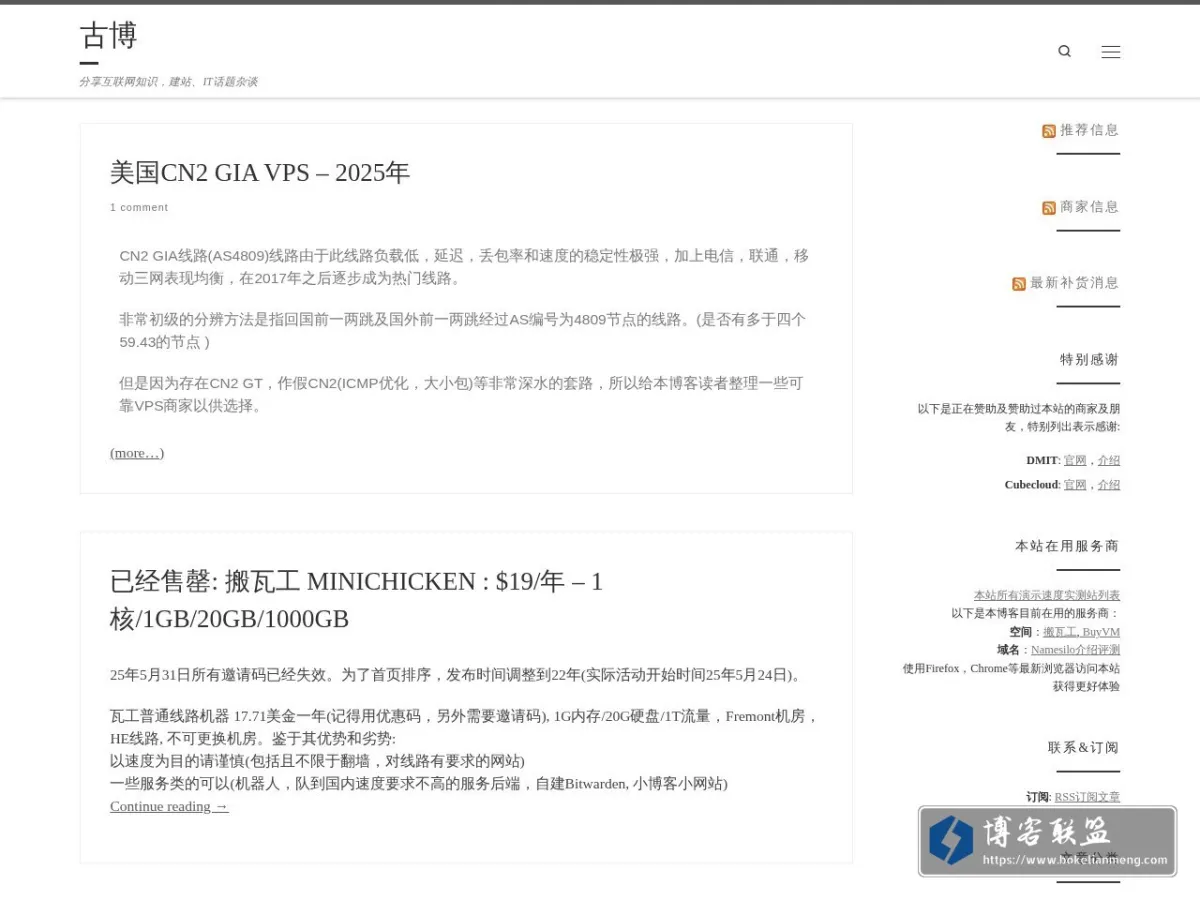Image resolution: width=1200 pixels, height=900 pixels.
Task: Open the Cubecloud 介绍 link
Action: pos(1109,485)
